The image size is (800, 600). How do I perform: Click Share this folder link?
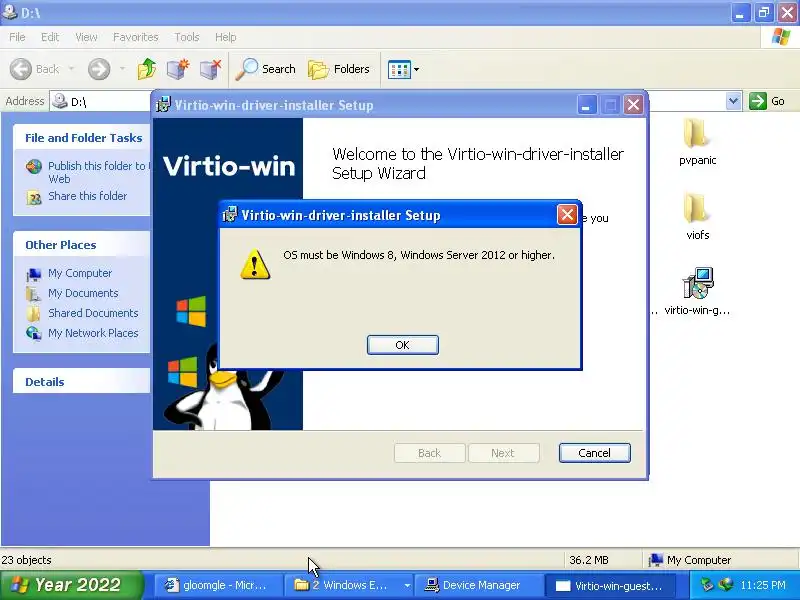point(87,196)
